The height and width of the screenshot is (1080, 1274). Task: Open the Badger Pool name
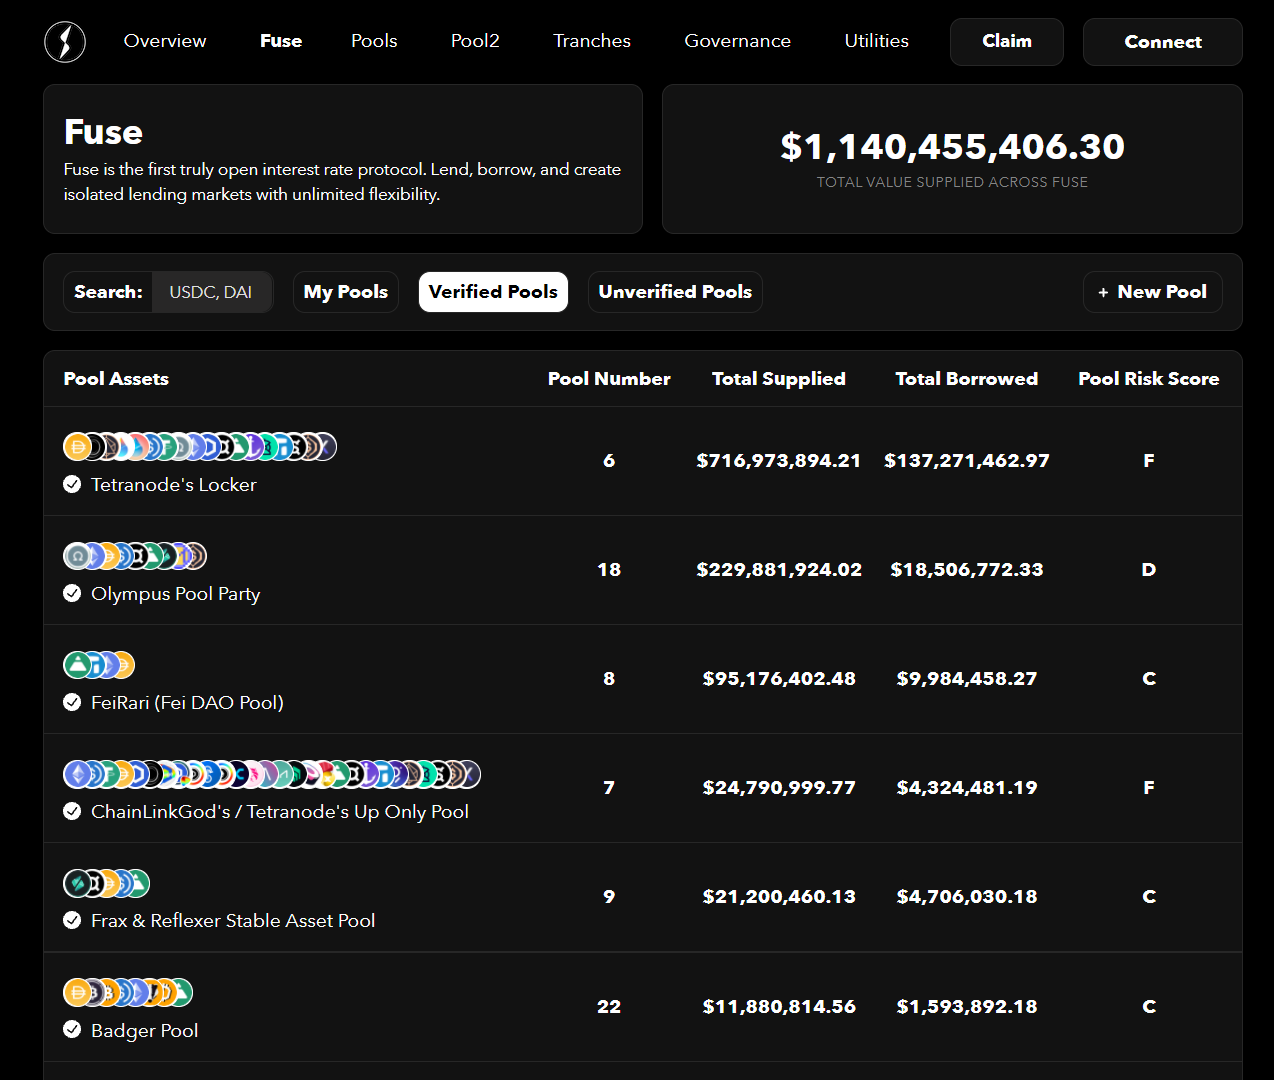pos(145,1030)
